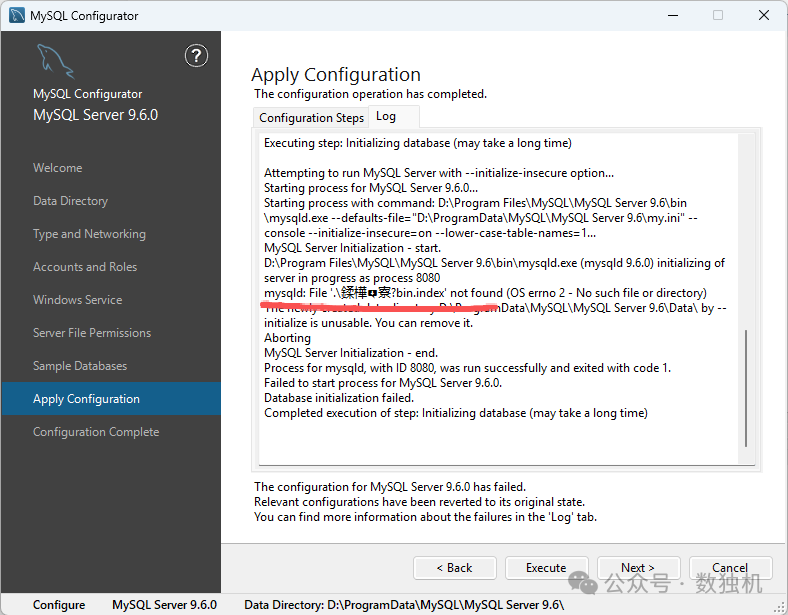
Task: Go to the Welcome step
Action: tap(58, 168)
